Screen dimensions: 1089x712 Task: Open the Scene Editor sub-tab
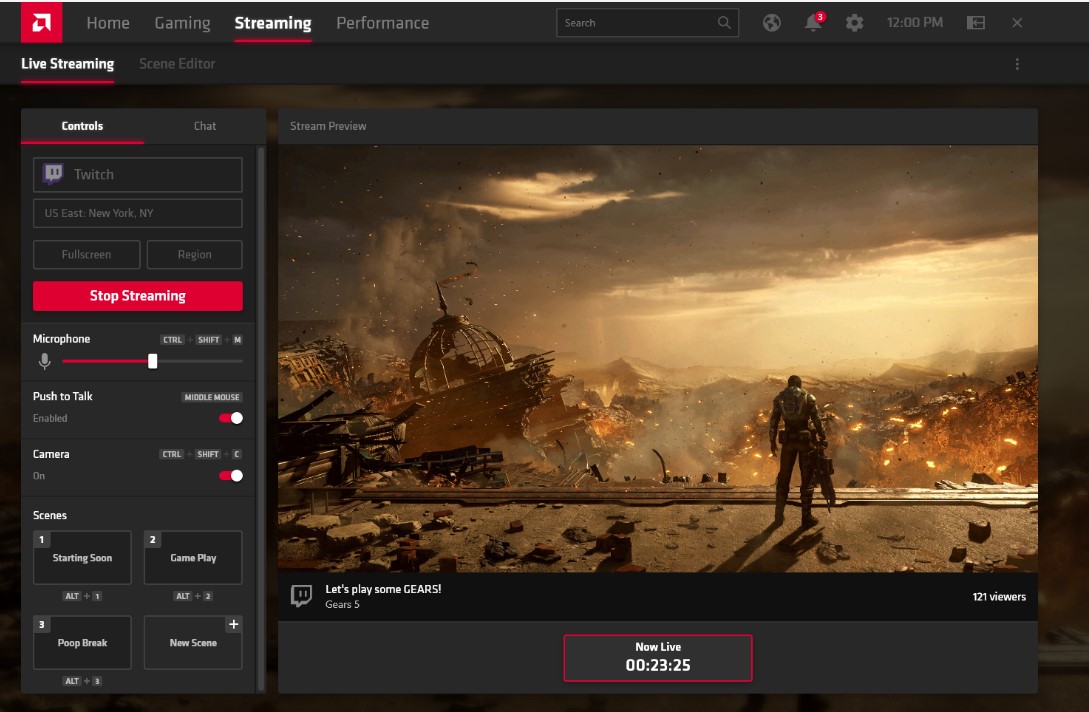coord(177,64)
